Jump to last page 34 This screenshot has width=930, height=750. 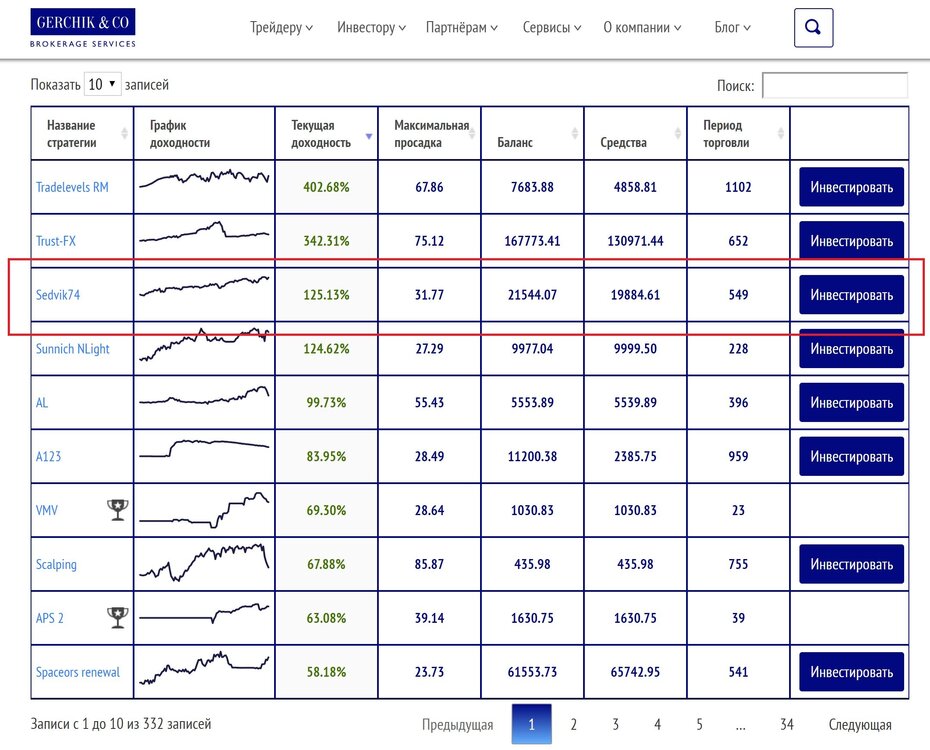click(786, 725)
